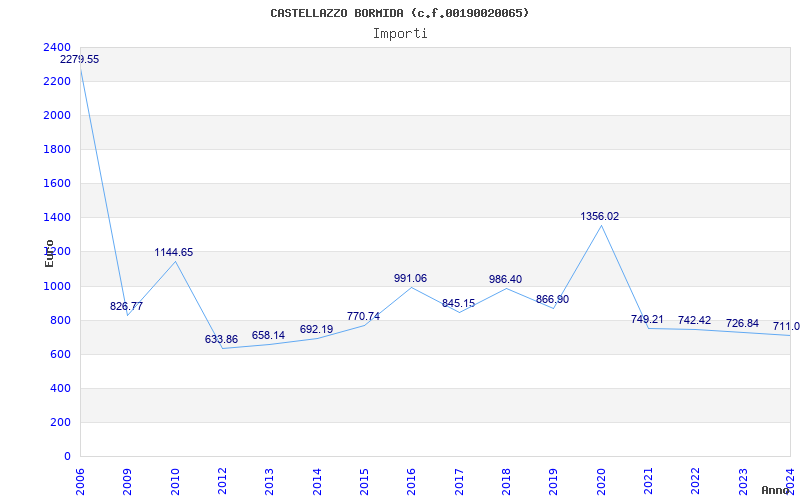Click the 2013 year axis tick
This screenshot has height=500, width=800.
[x=270, y=481]
